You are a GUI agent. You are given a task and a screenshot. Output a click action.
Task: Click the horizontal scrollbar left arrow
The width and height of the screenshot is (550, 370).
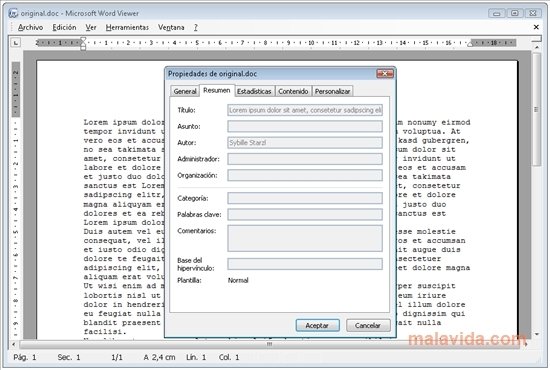click(14, 344)
